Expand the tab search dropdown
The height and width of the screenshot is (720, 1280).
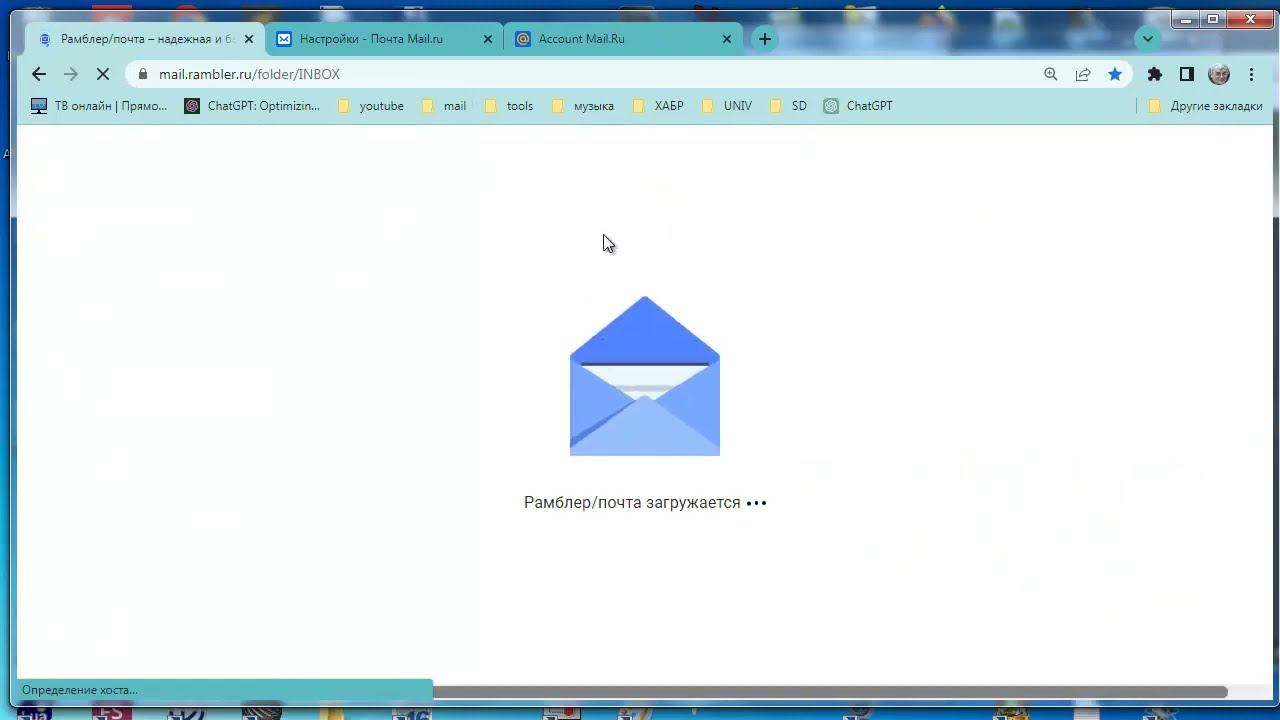coord(1148,39)
